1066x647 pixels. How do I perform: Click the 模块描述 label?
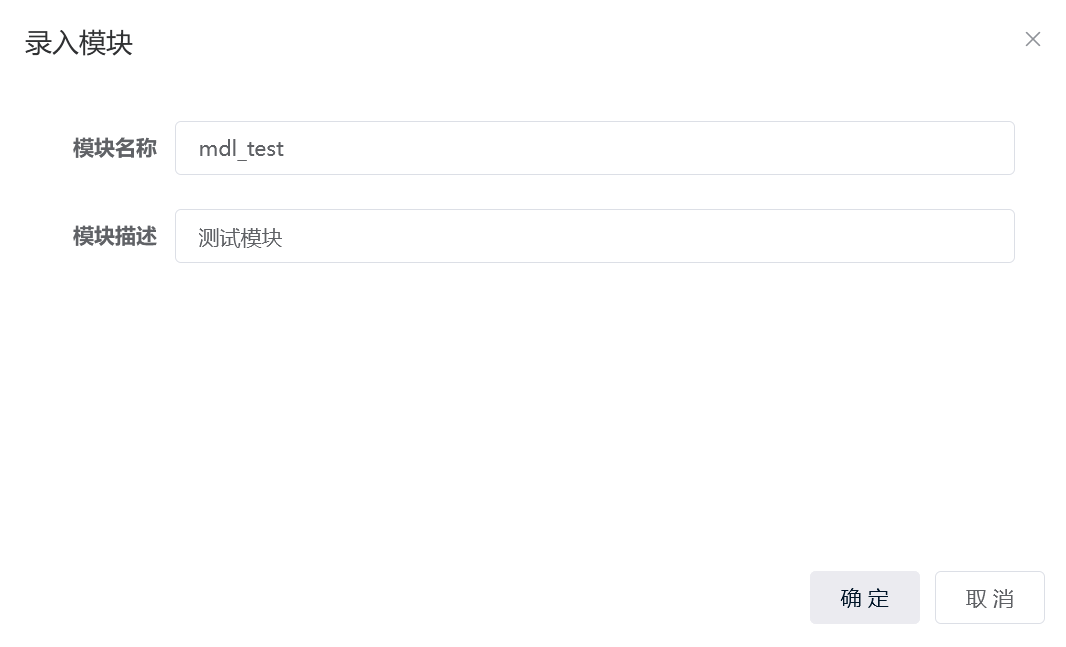(114, 236)
